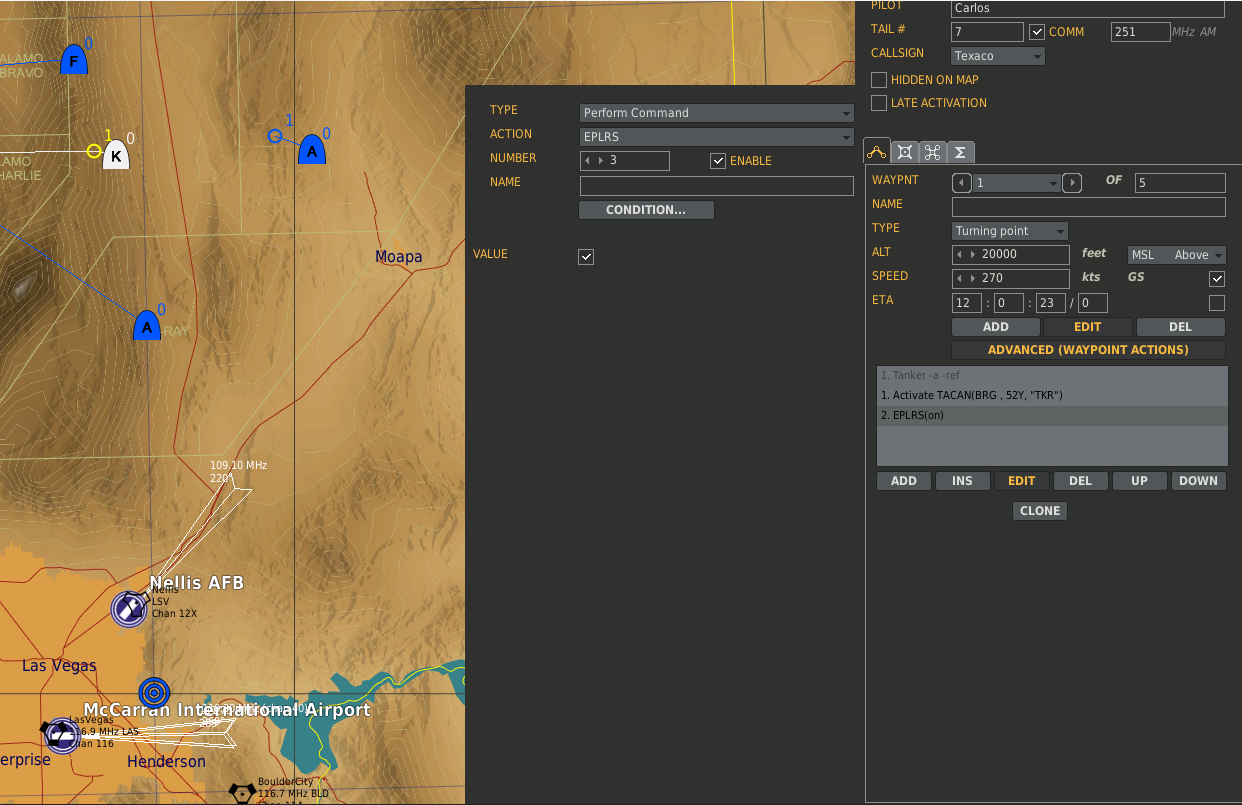Open the waypoint TYPE Turning point dropdown
This screenshot has width=1242, height=805.
click(1010, 231)
